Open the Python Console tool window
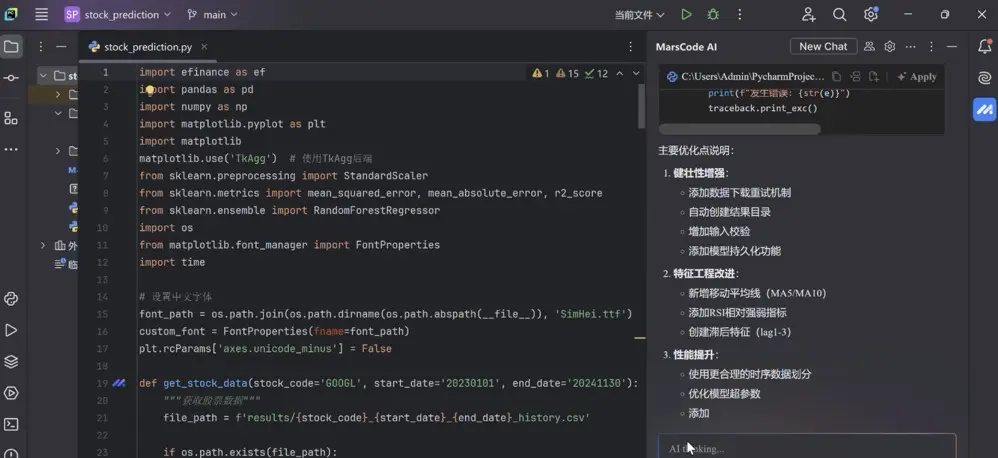The image size is (998, 458). pos(11,298)
